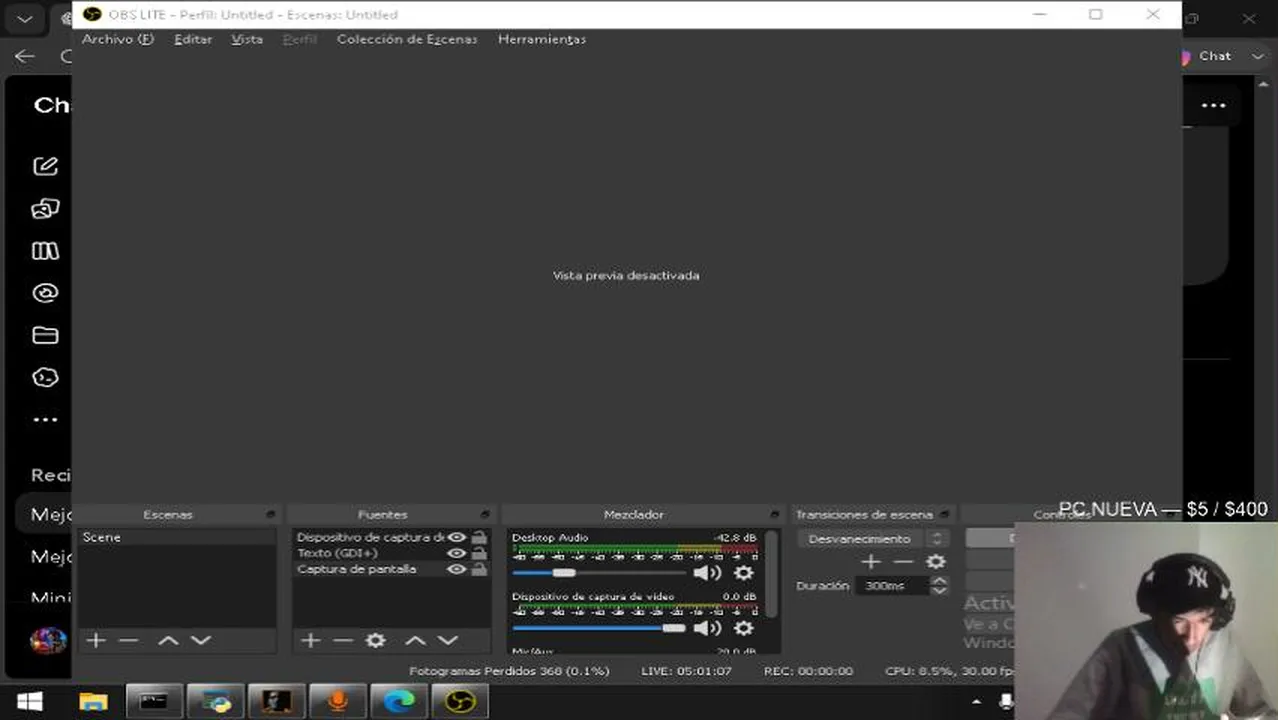Toggle visibility of Texto (GDI+) source
The width and height of the screenshot is (1278, 720).
pos(457,553)
